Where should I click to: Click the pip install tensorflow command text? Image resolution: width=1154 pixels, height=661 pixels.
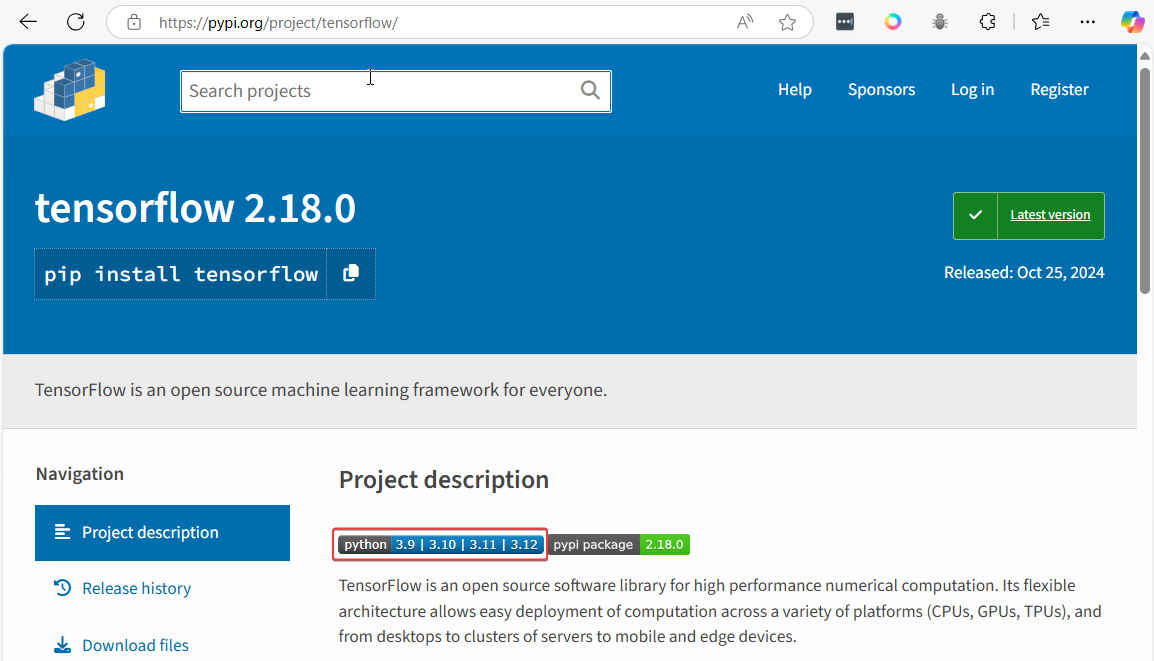coord(181,275)
